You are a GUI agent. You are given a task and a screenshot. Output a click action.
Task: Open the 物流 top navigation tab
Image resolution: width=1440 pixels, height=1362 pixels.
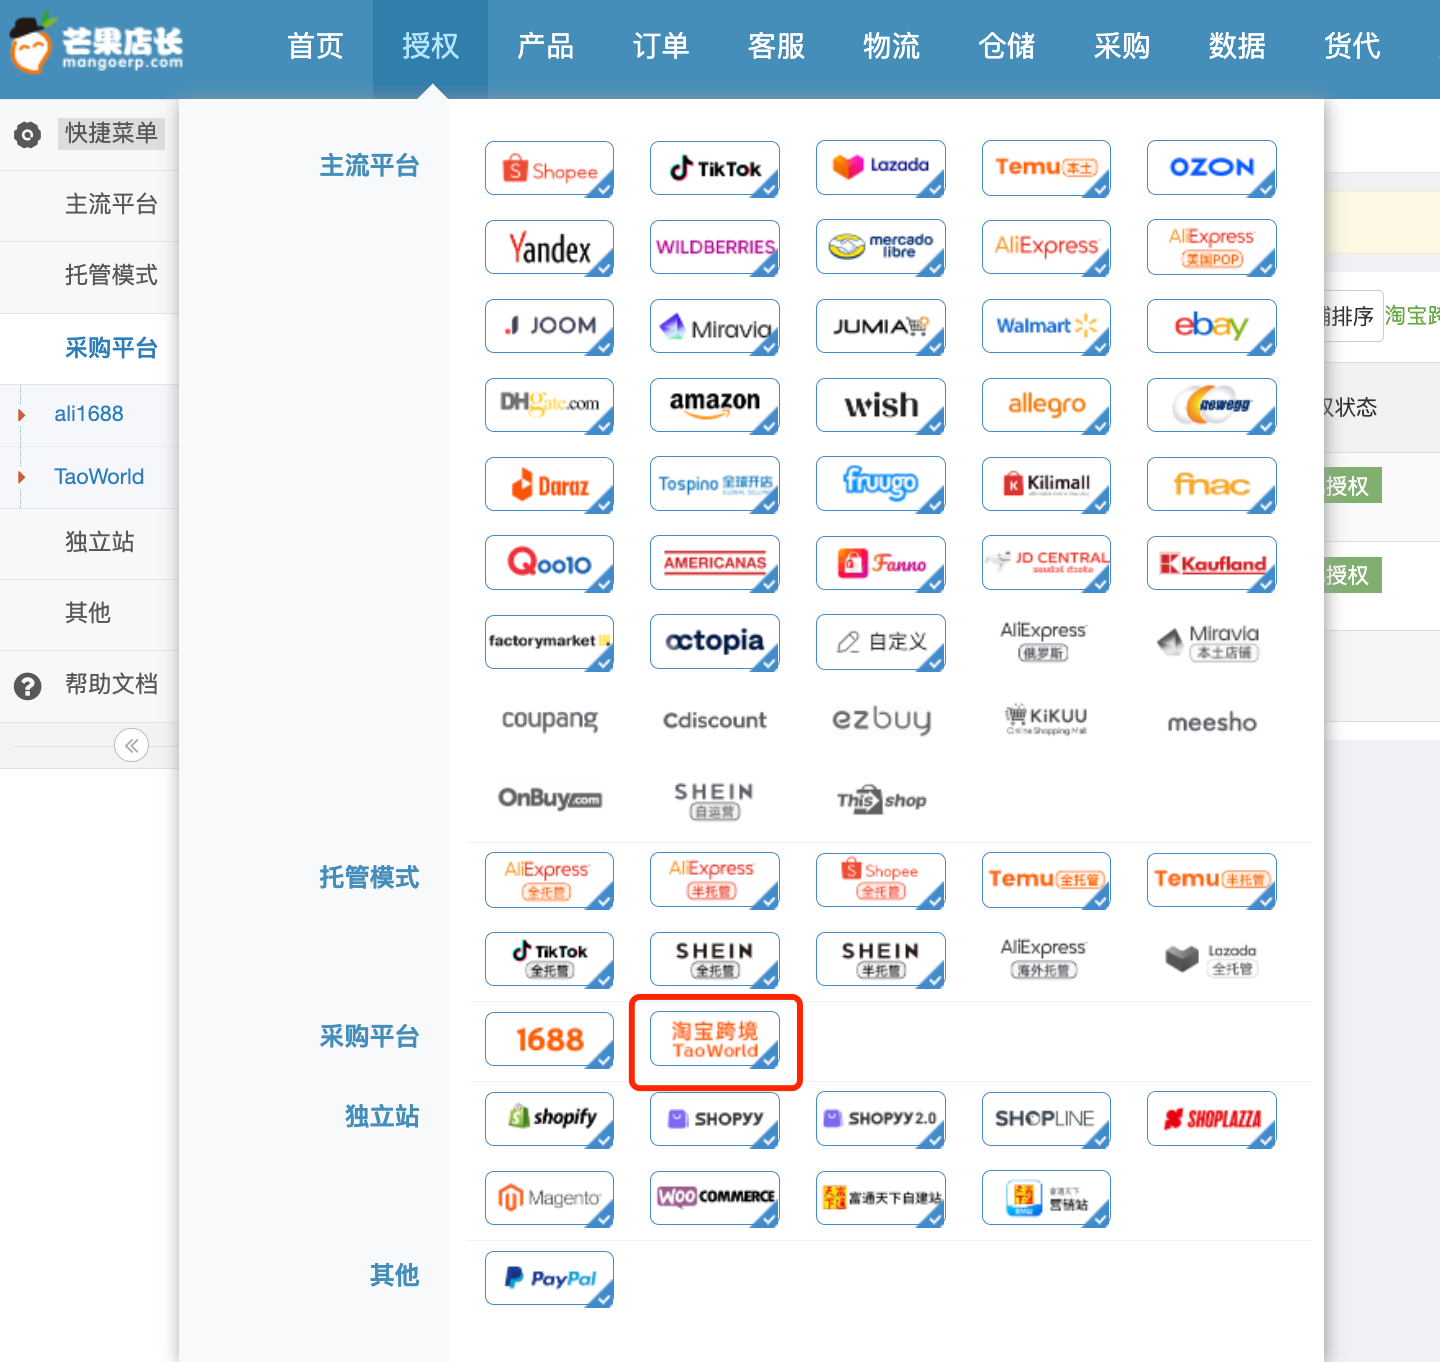891,46
